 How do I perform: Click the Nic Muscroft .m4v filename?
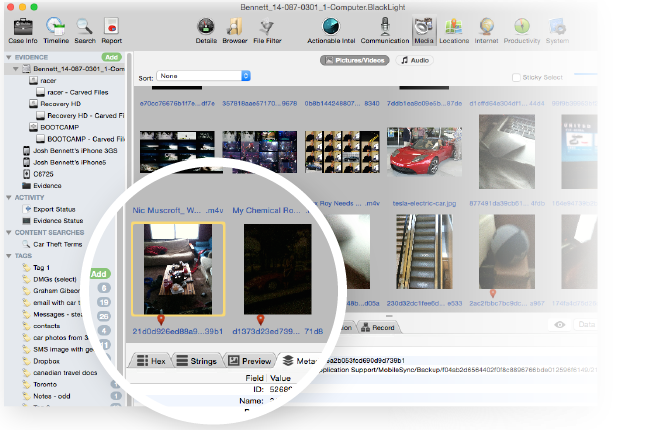click(178, 210)
